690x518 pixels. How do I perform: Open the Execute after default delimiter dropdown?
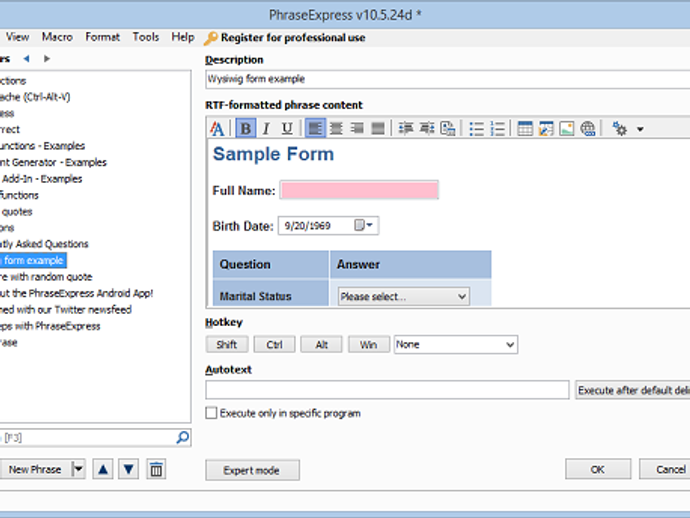[x=633, y=390]
